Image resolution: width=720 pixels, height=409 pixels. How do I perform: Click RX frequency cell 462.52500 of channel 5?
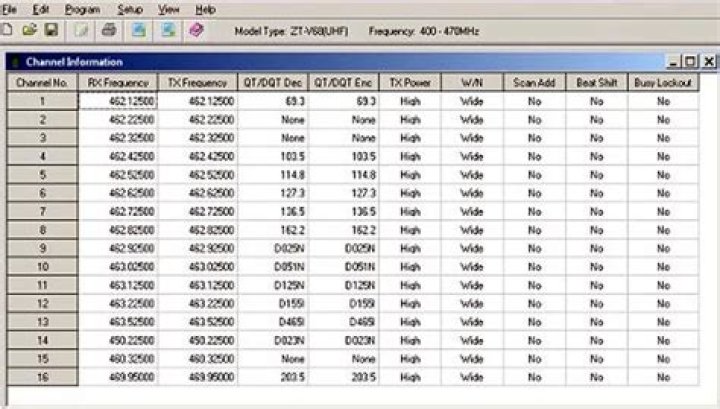pos(118,174)
